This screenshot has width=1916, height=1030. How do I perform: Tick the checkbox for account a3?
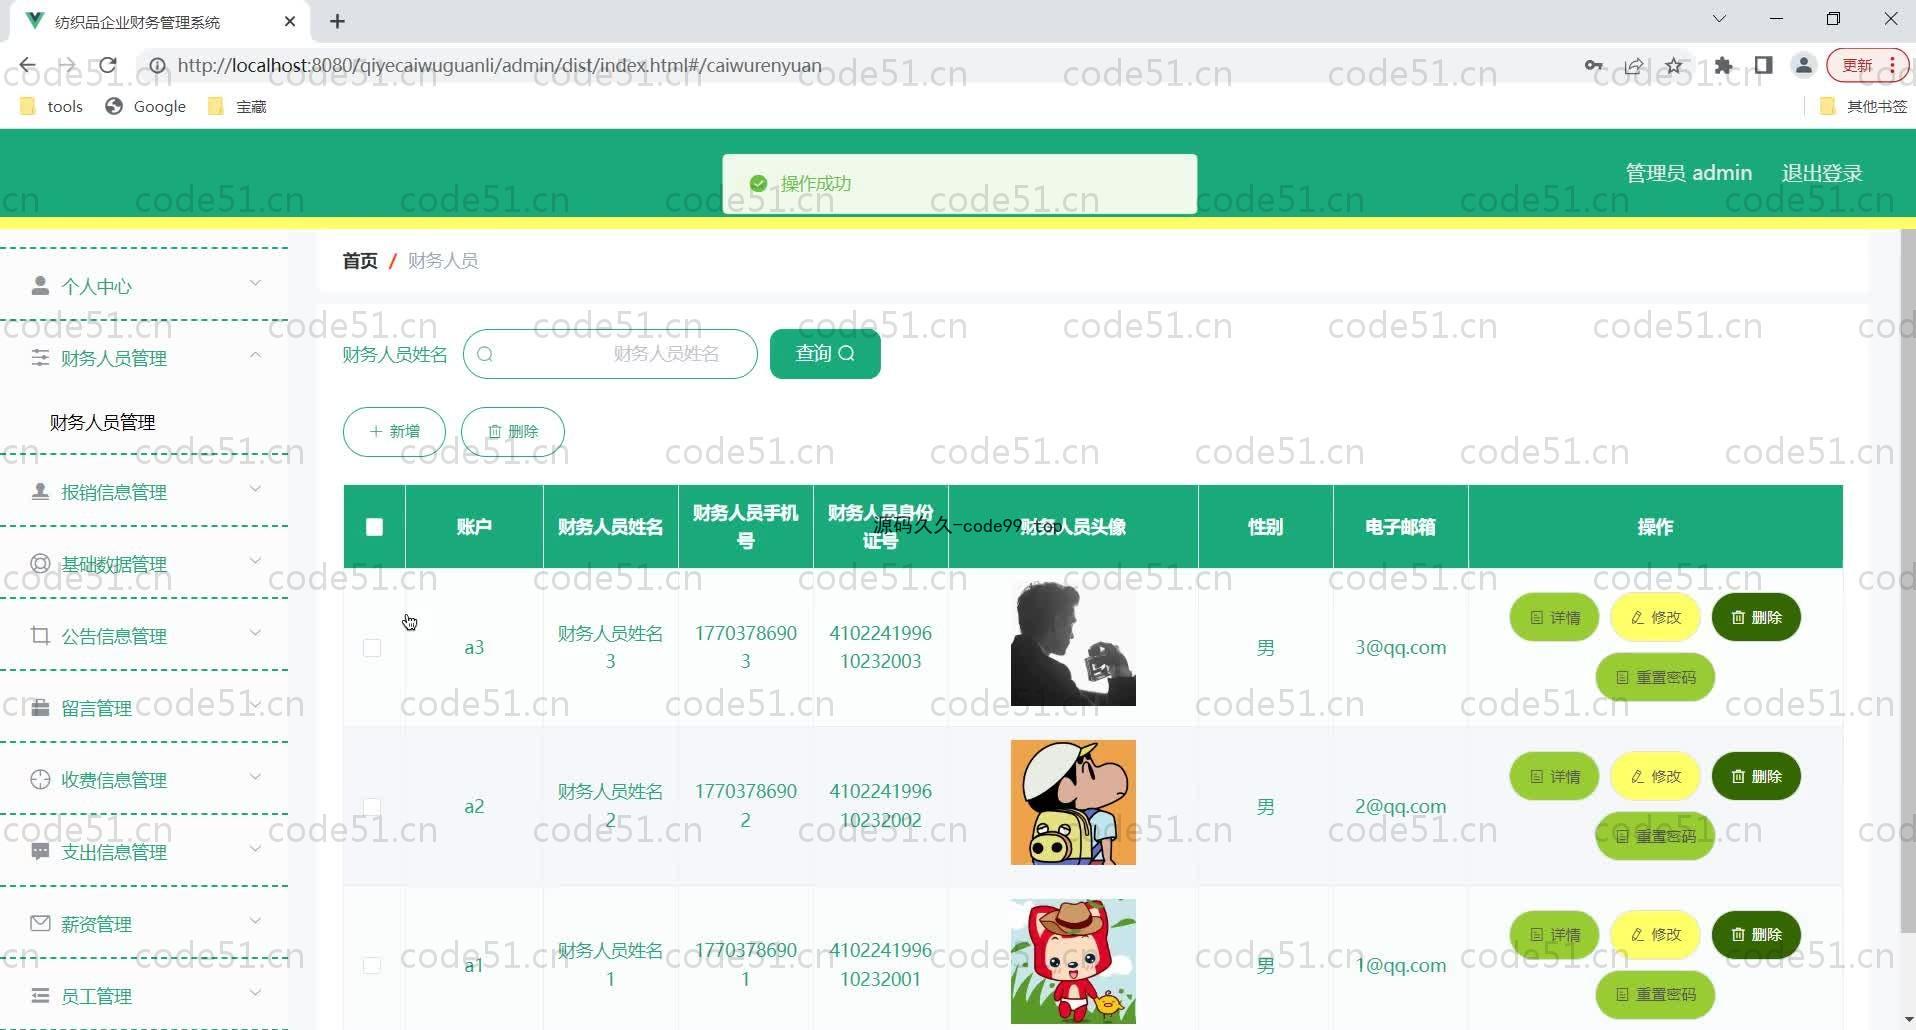pyautogui.click(x=372, y=648)
